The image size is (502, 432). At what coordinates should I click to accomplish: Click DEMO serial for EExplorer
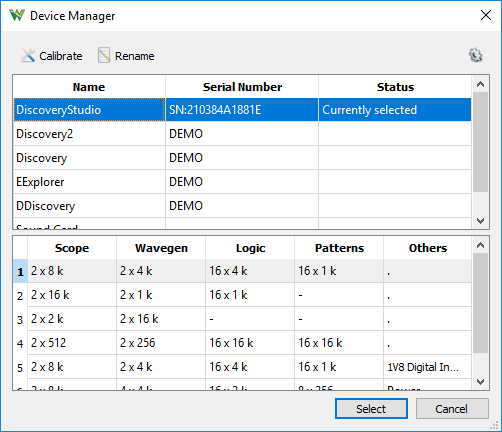click(242, 182)
